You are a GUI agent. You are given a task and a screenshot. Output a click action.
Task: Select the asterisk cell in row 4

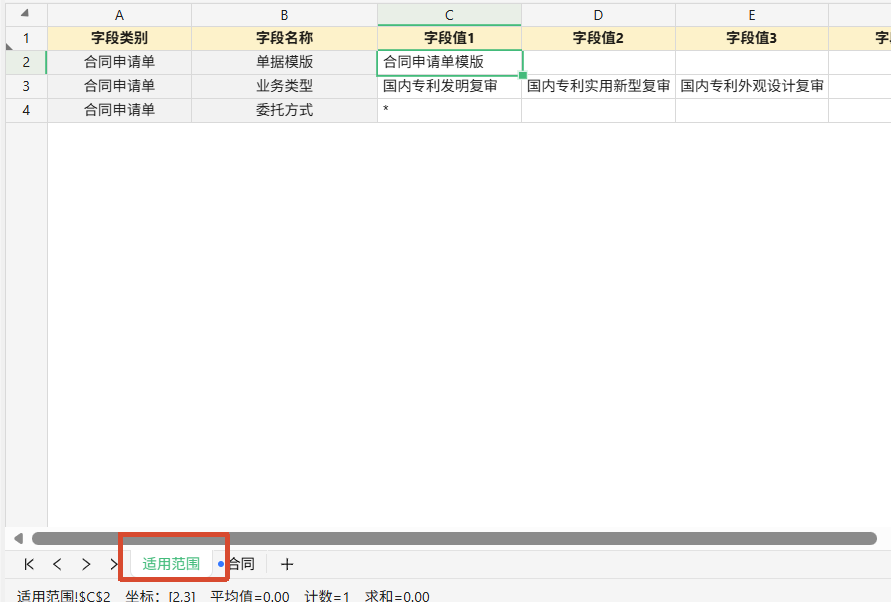click(x=449, y=110)
